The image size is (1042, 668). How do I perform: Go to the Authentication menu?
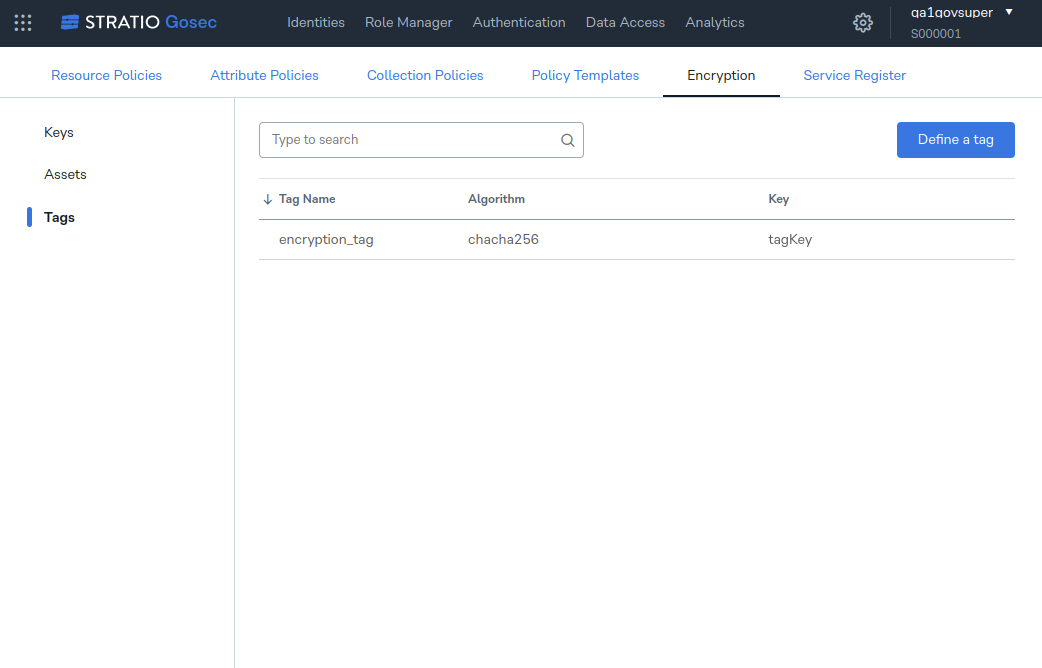pos(519,22)
